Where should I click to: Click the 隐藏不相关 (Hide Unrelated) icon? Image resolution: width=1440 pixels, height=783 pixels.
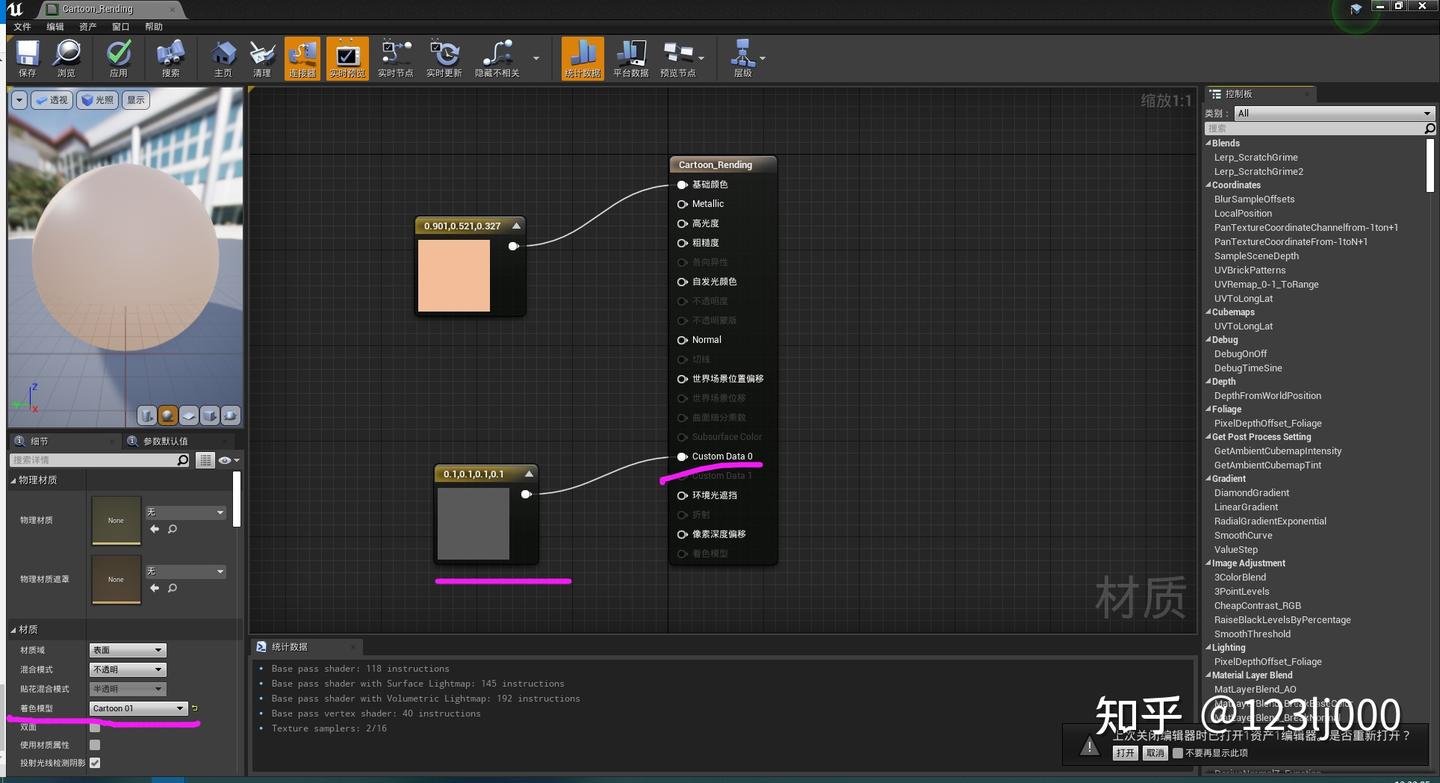coord(498,57)
